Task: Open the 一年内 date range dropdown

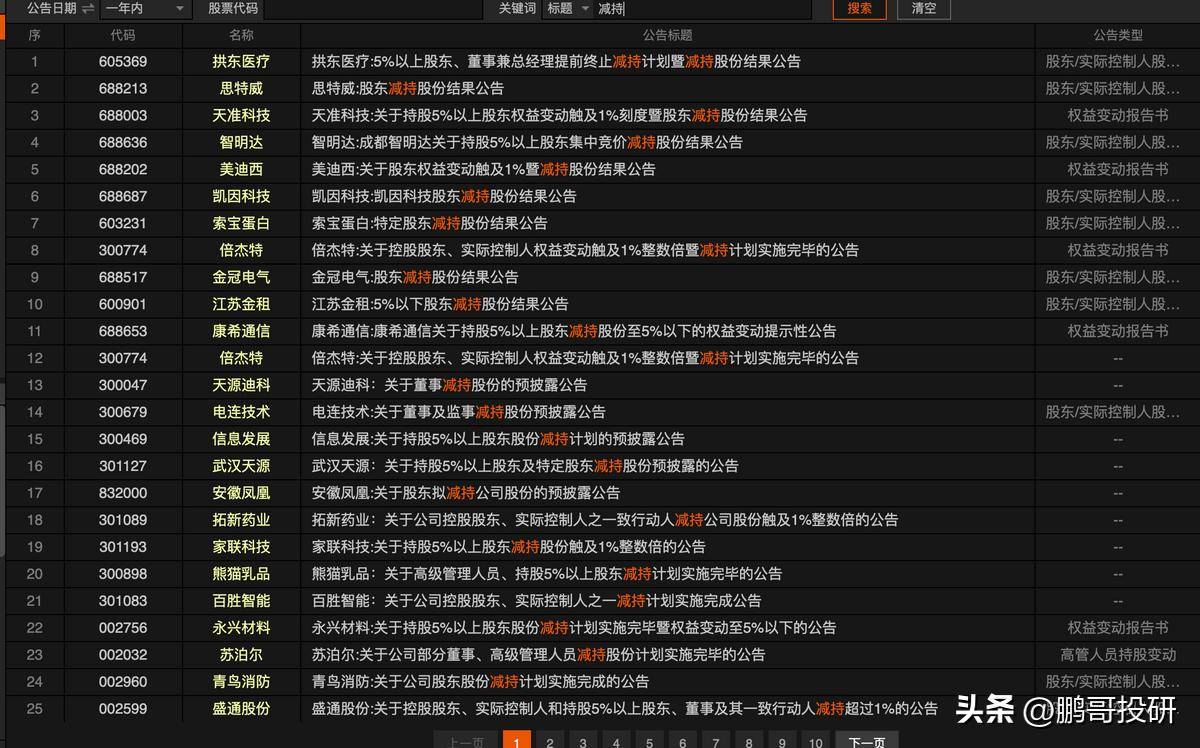Action: click(146, 8)
